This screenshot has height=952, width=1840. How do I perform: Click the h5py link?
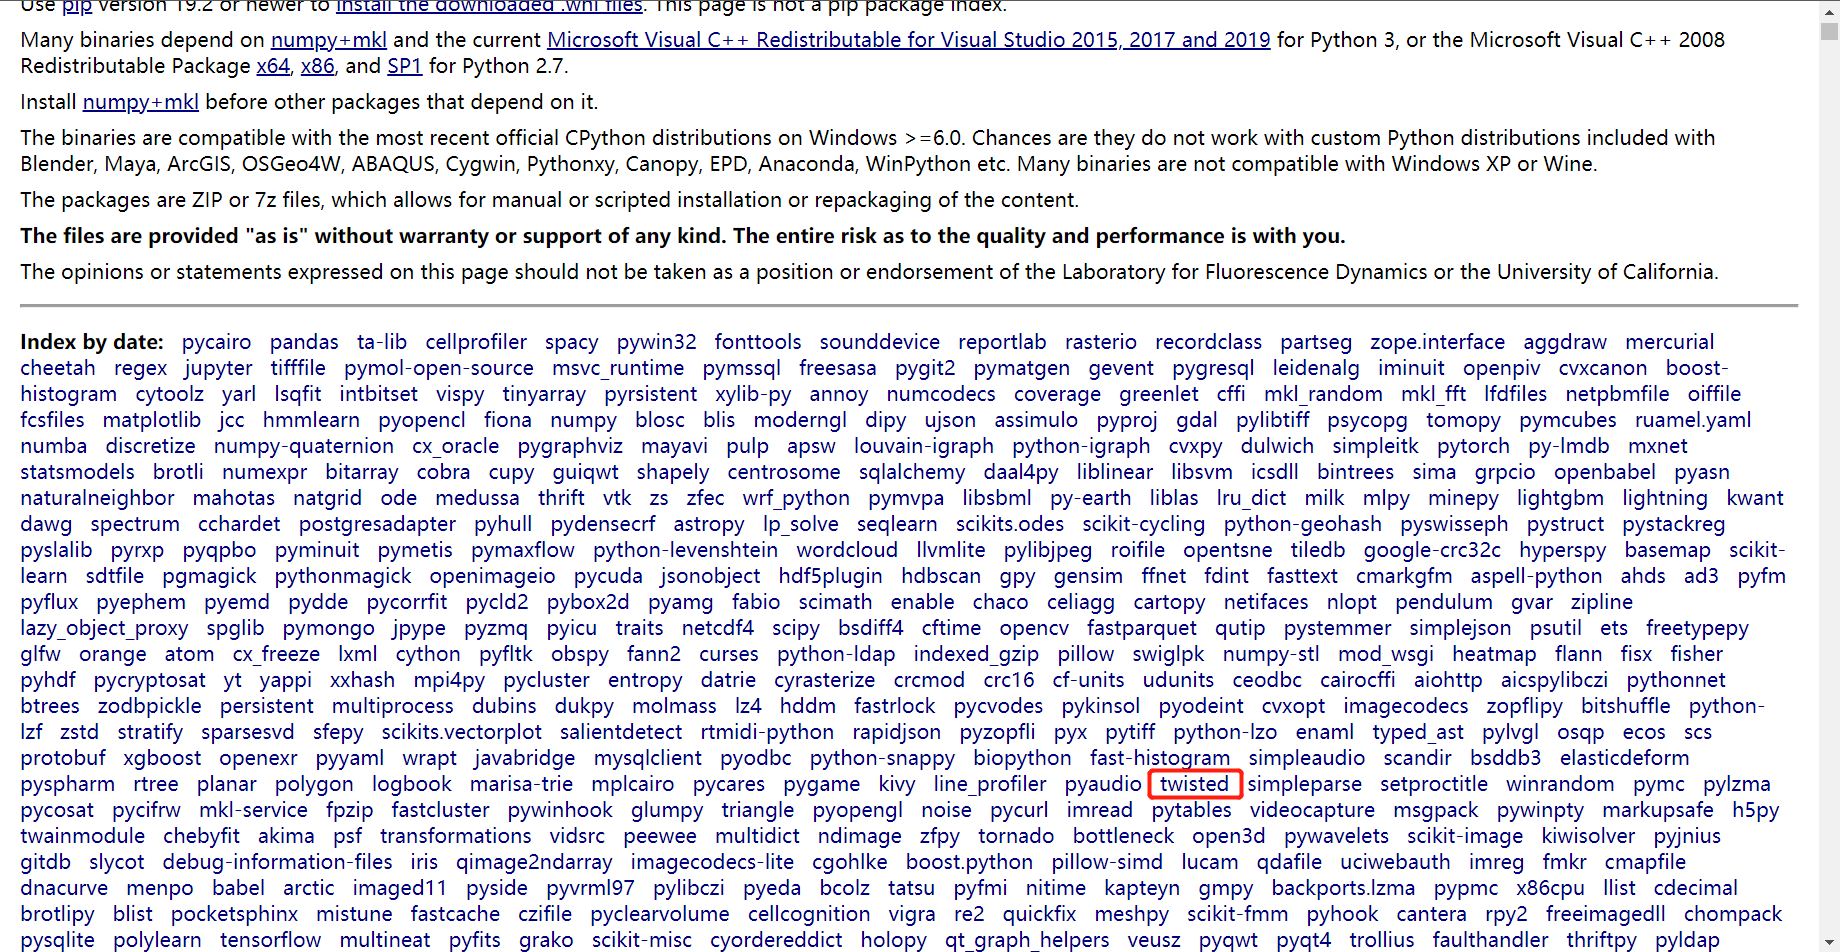[x=1756, y=810]
